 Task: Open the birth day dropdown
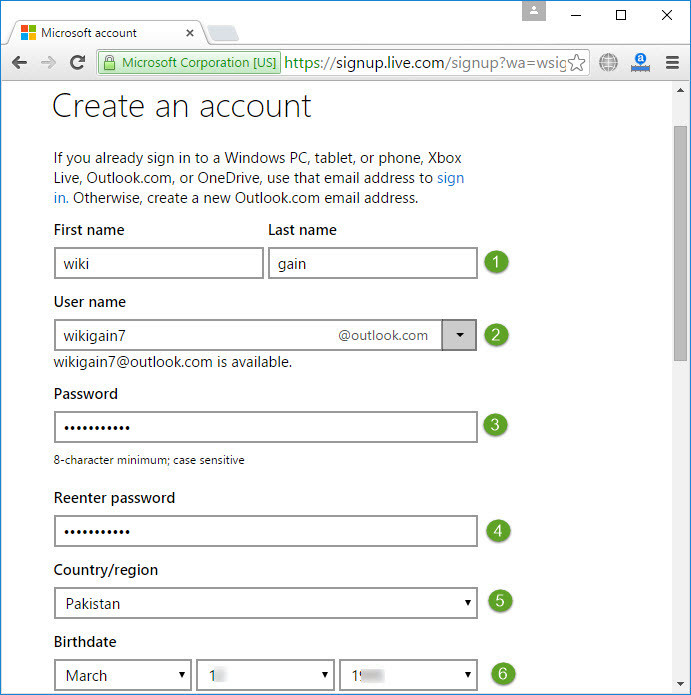tap(265, 675)
